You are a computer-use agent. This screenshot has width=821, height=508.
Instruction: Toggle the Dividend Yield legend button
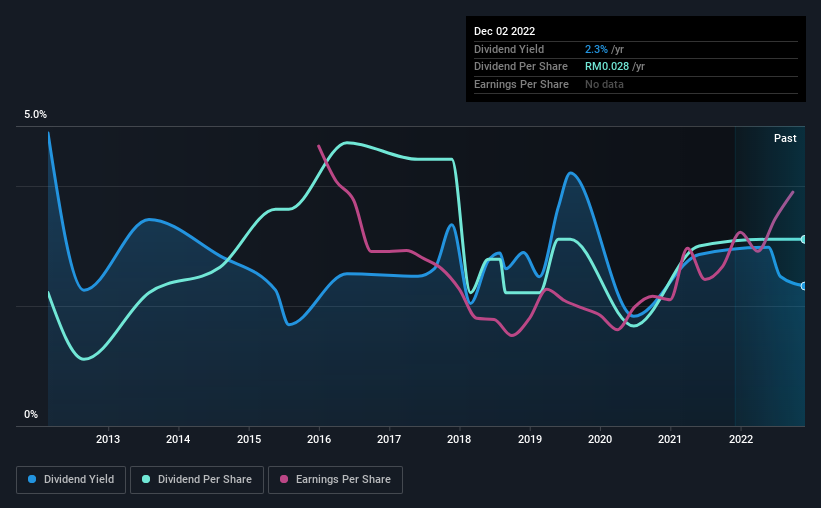(x=71, y=480)
